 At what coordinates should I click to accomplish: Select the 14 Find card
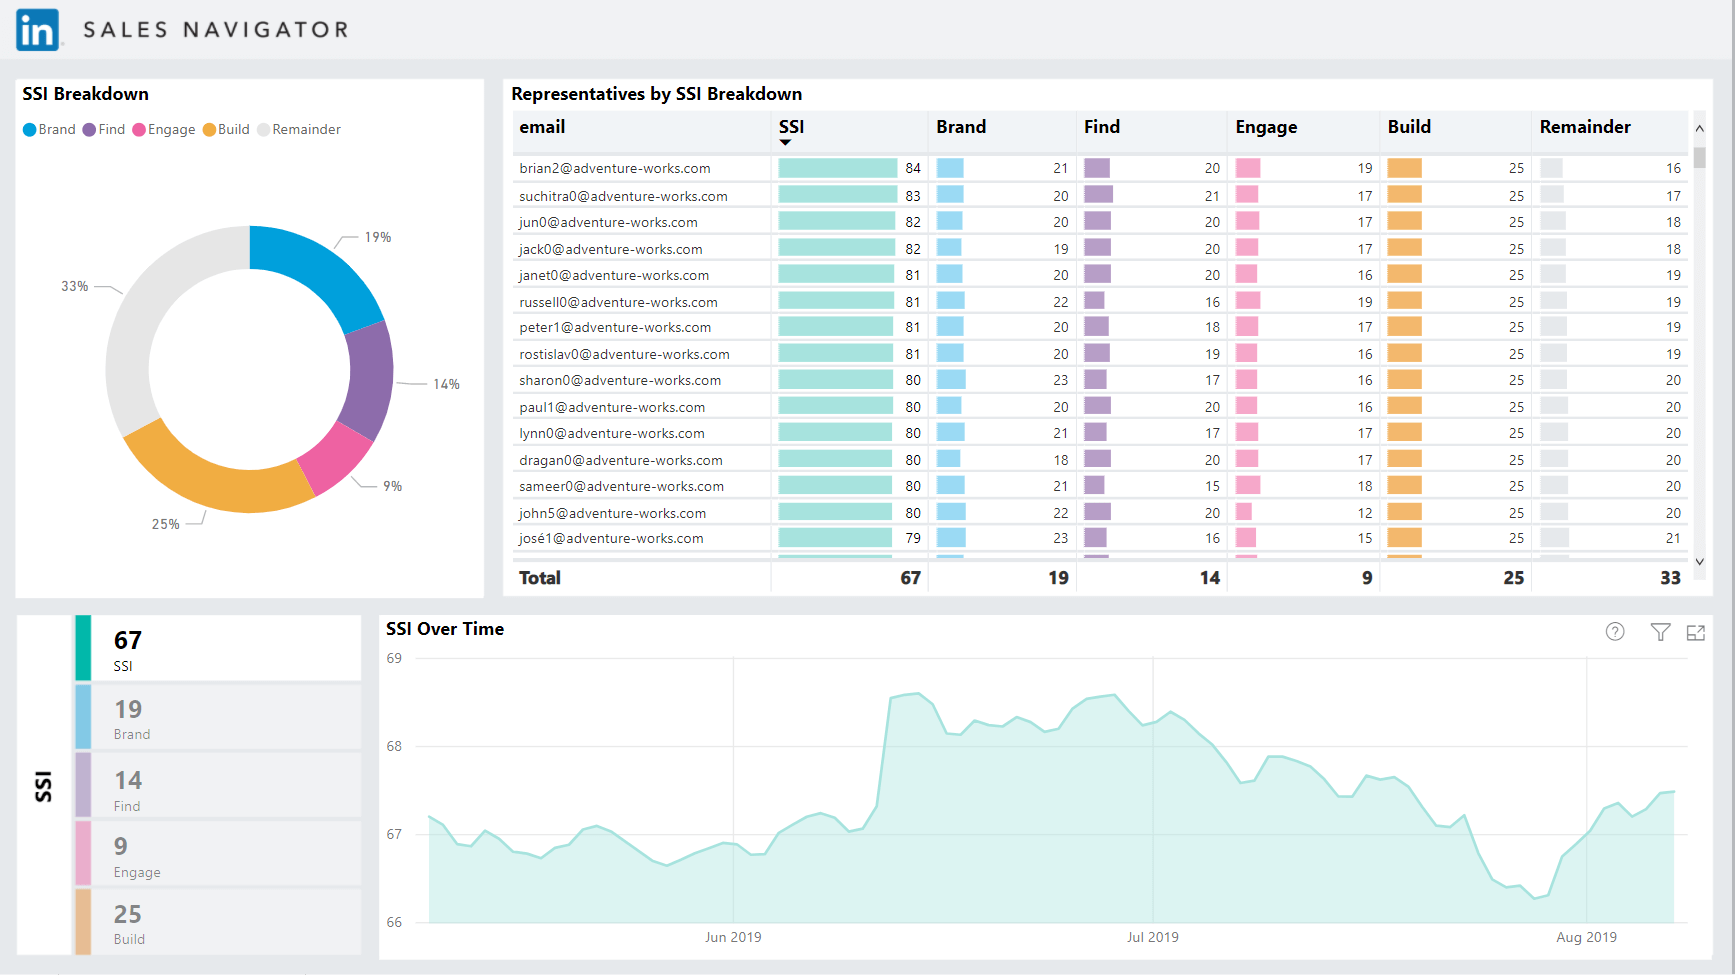[x=218, y=786]
